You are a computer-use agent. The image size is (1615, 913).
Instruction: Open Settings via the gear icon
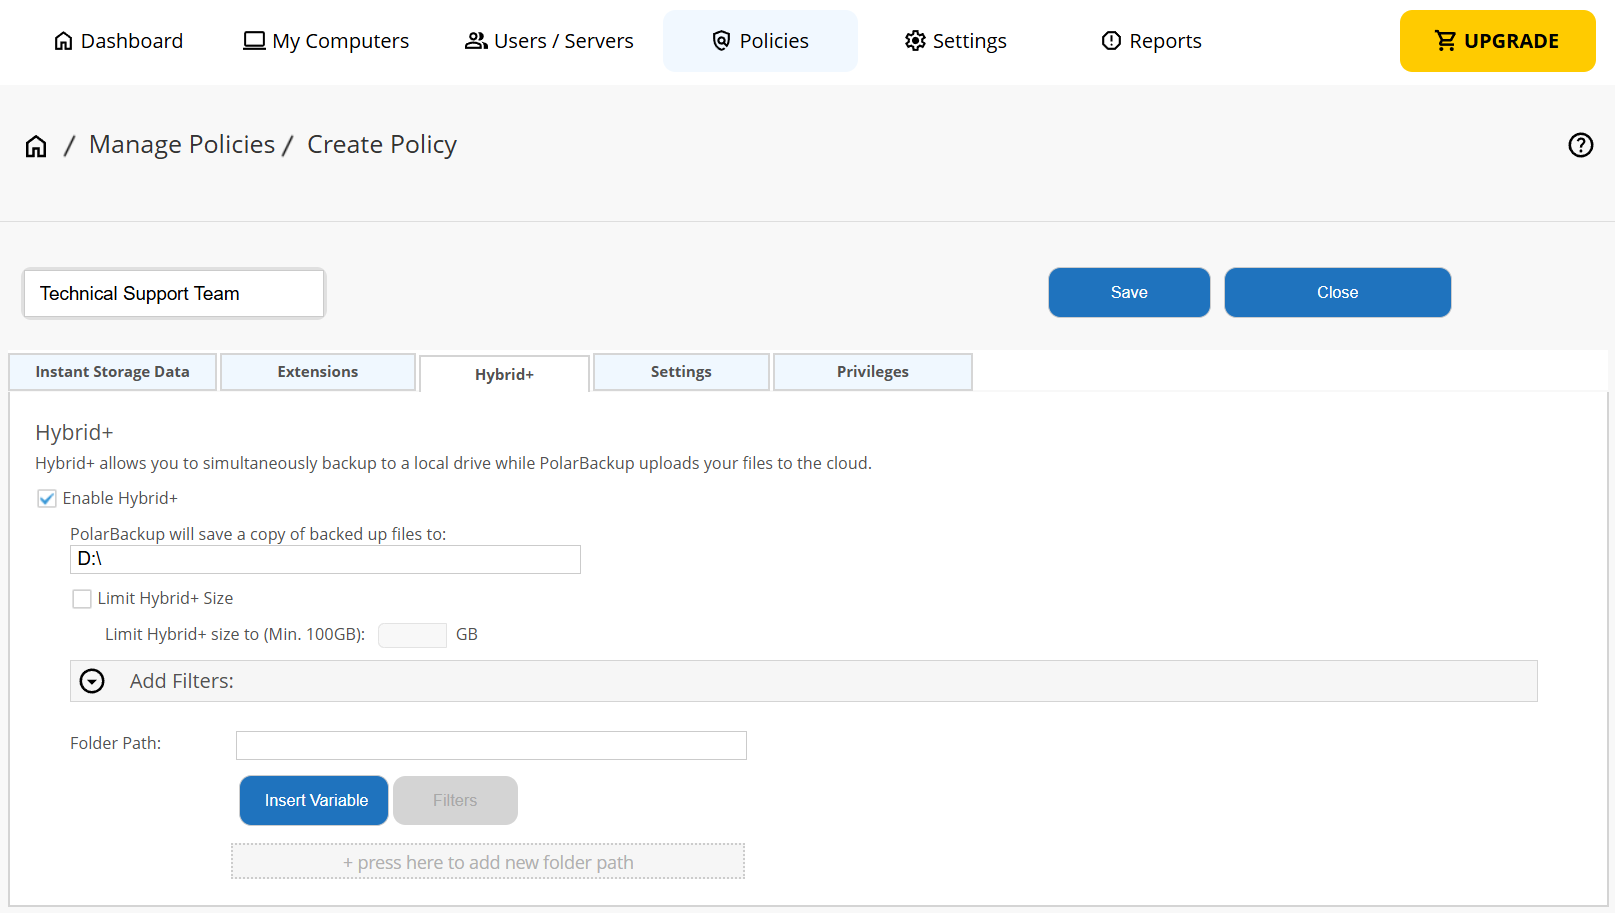click(x=914, y=41)
